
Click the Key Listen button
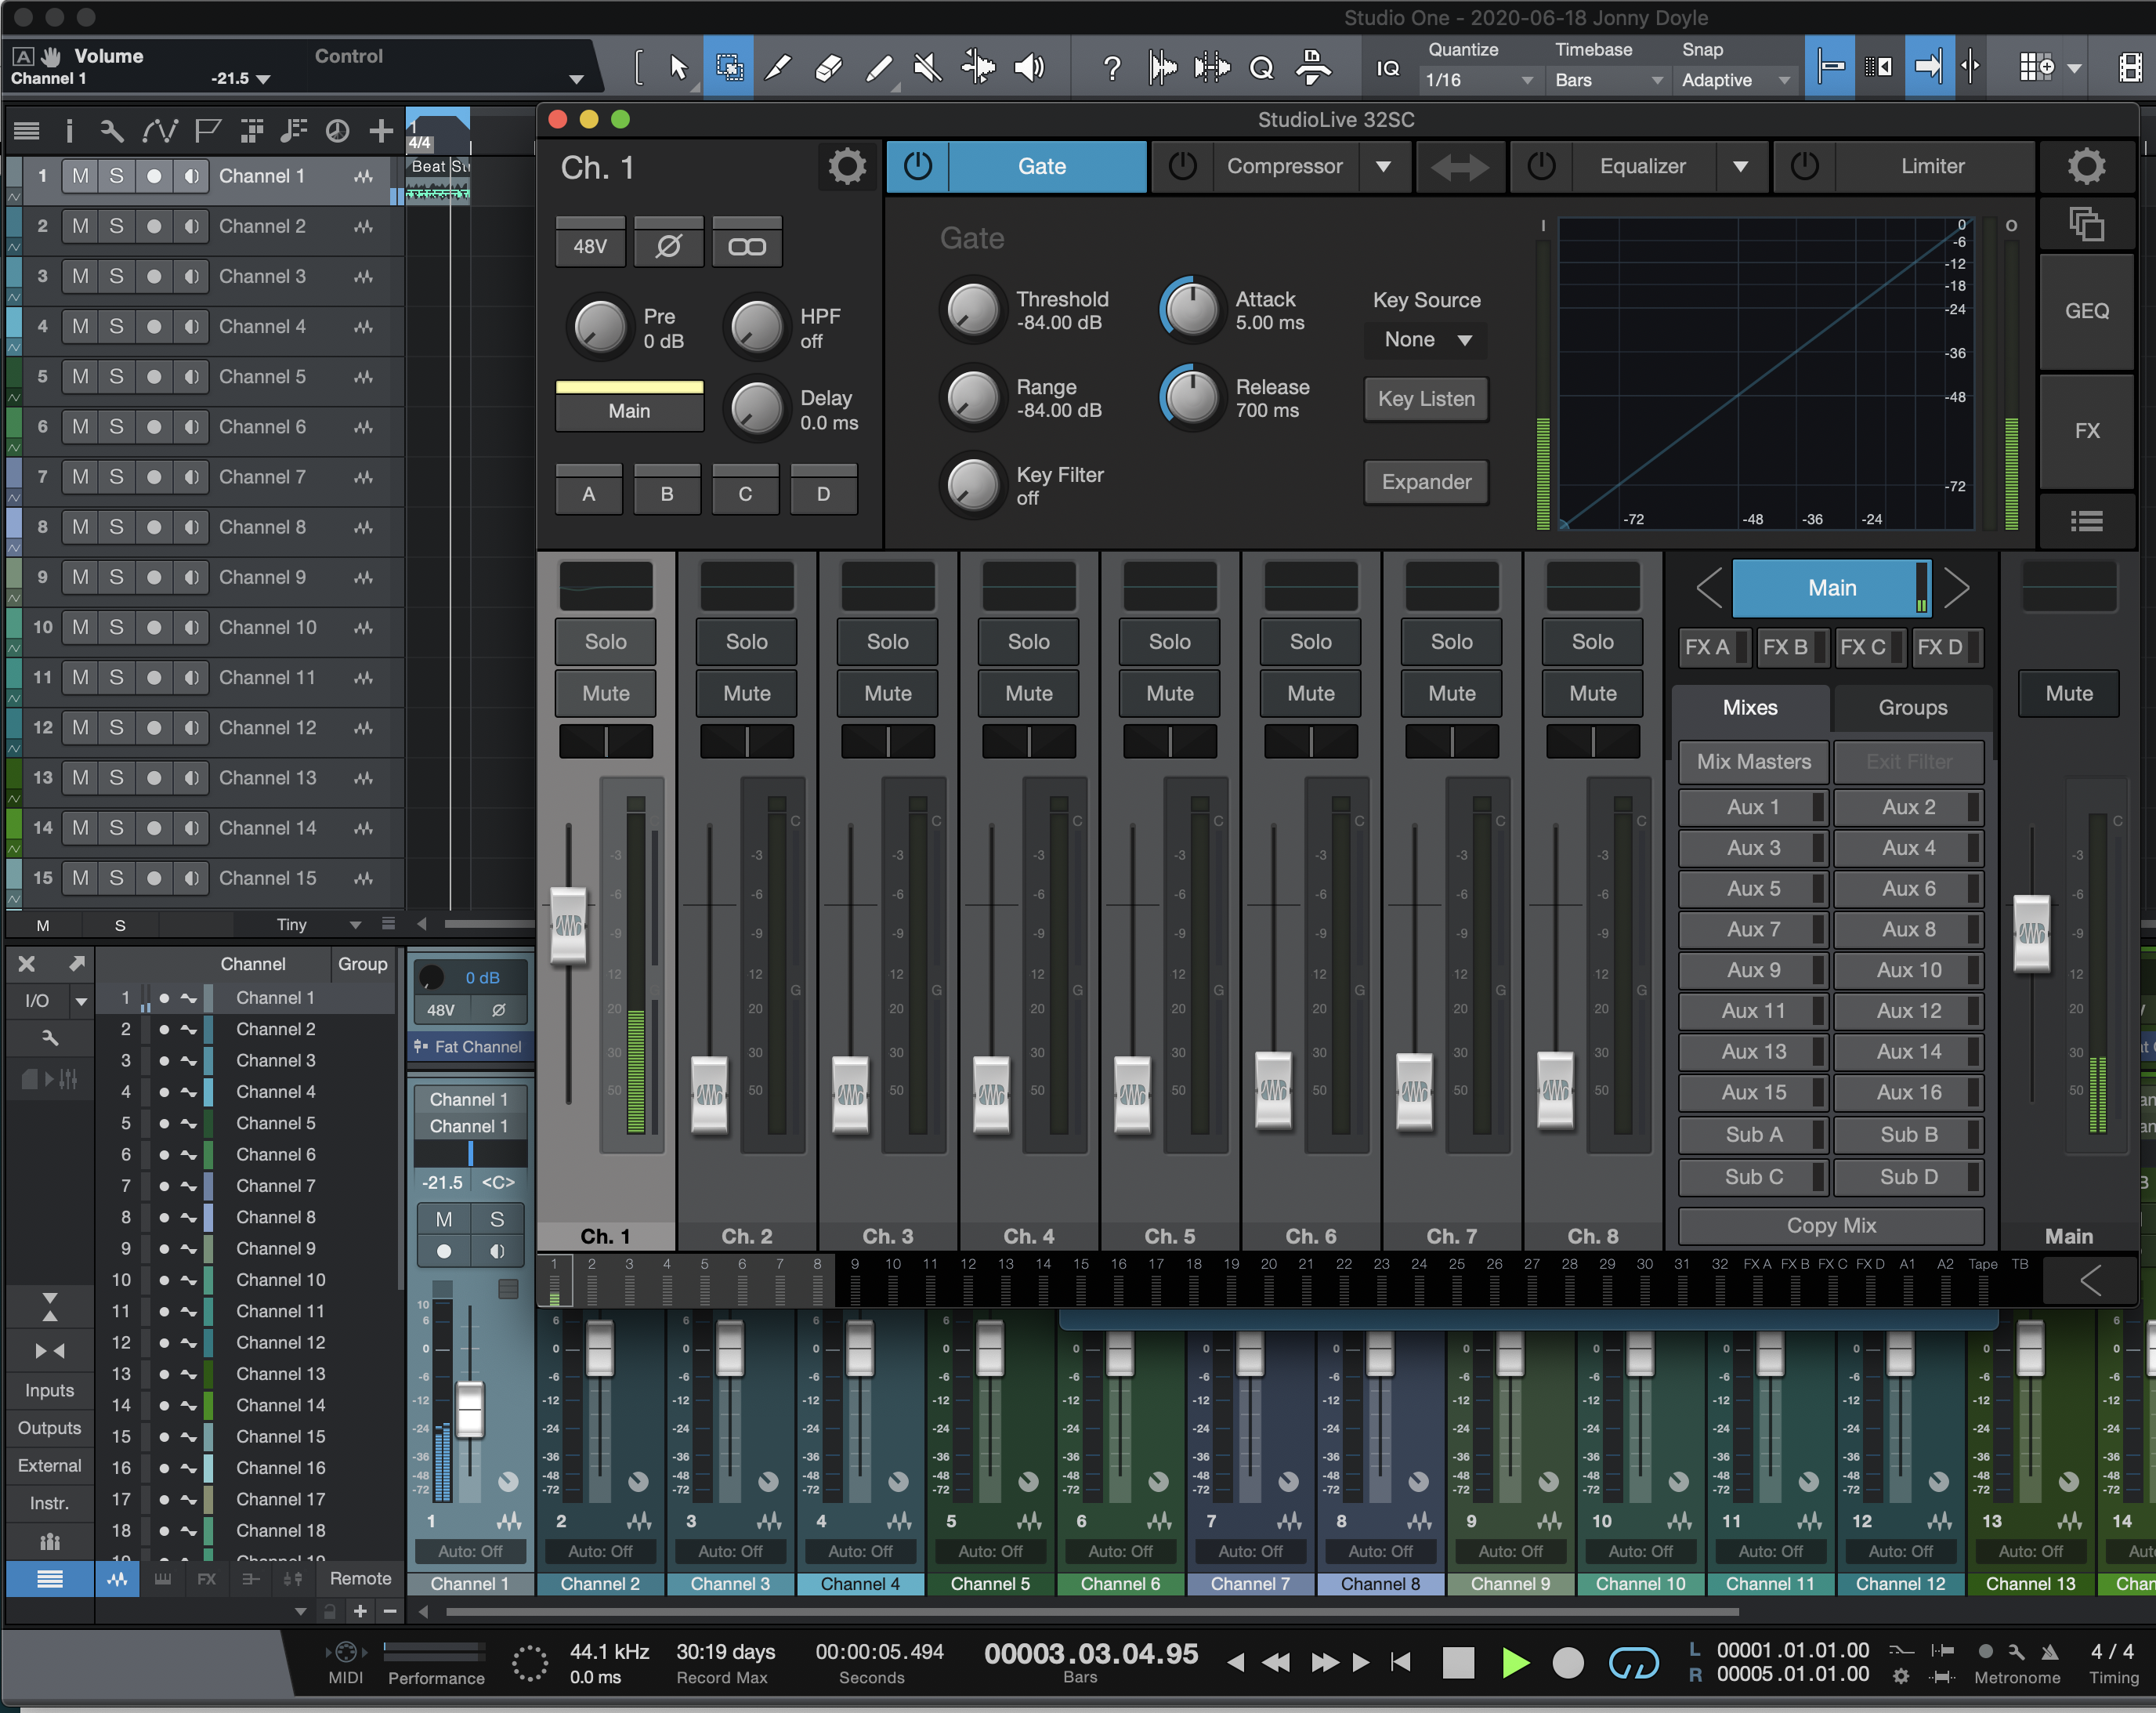(x=1426, y=399)
